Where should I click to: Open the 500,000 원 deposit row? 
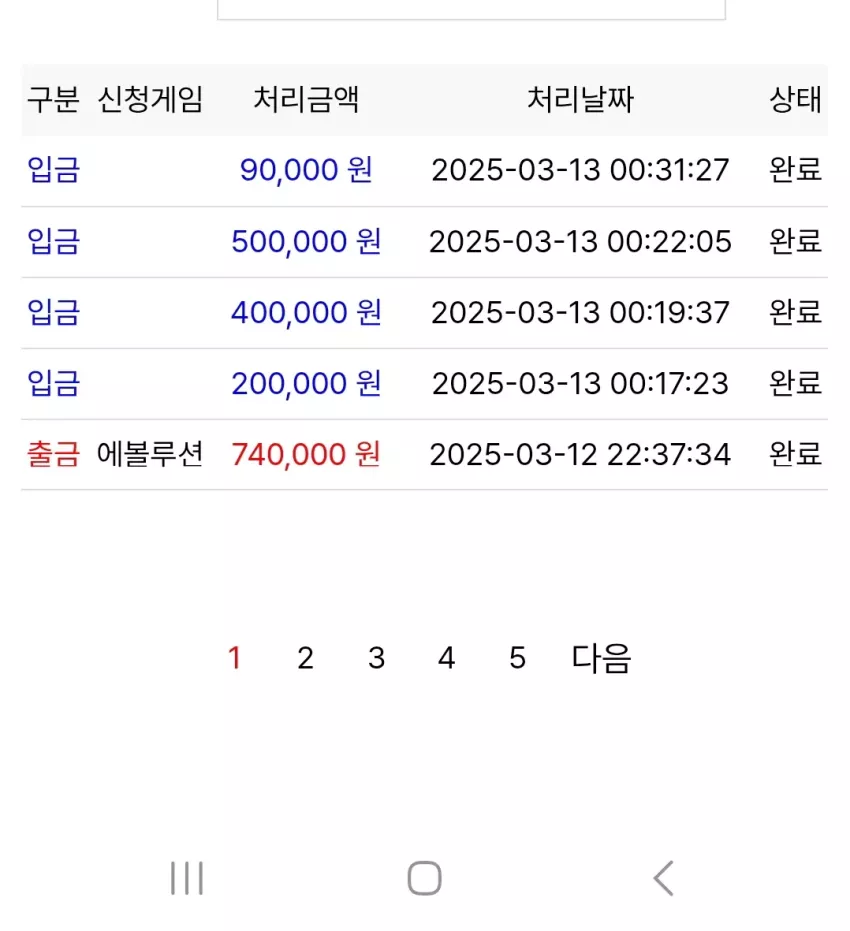424,242
